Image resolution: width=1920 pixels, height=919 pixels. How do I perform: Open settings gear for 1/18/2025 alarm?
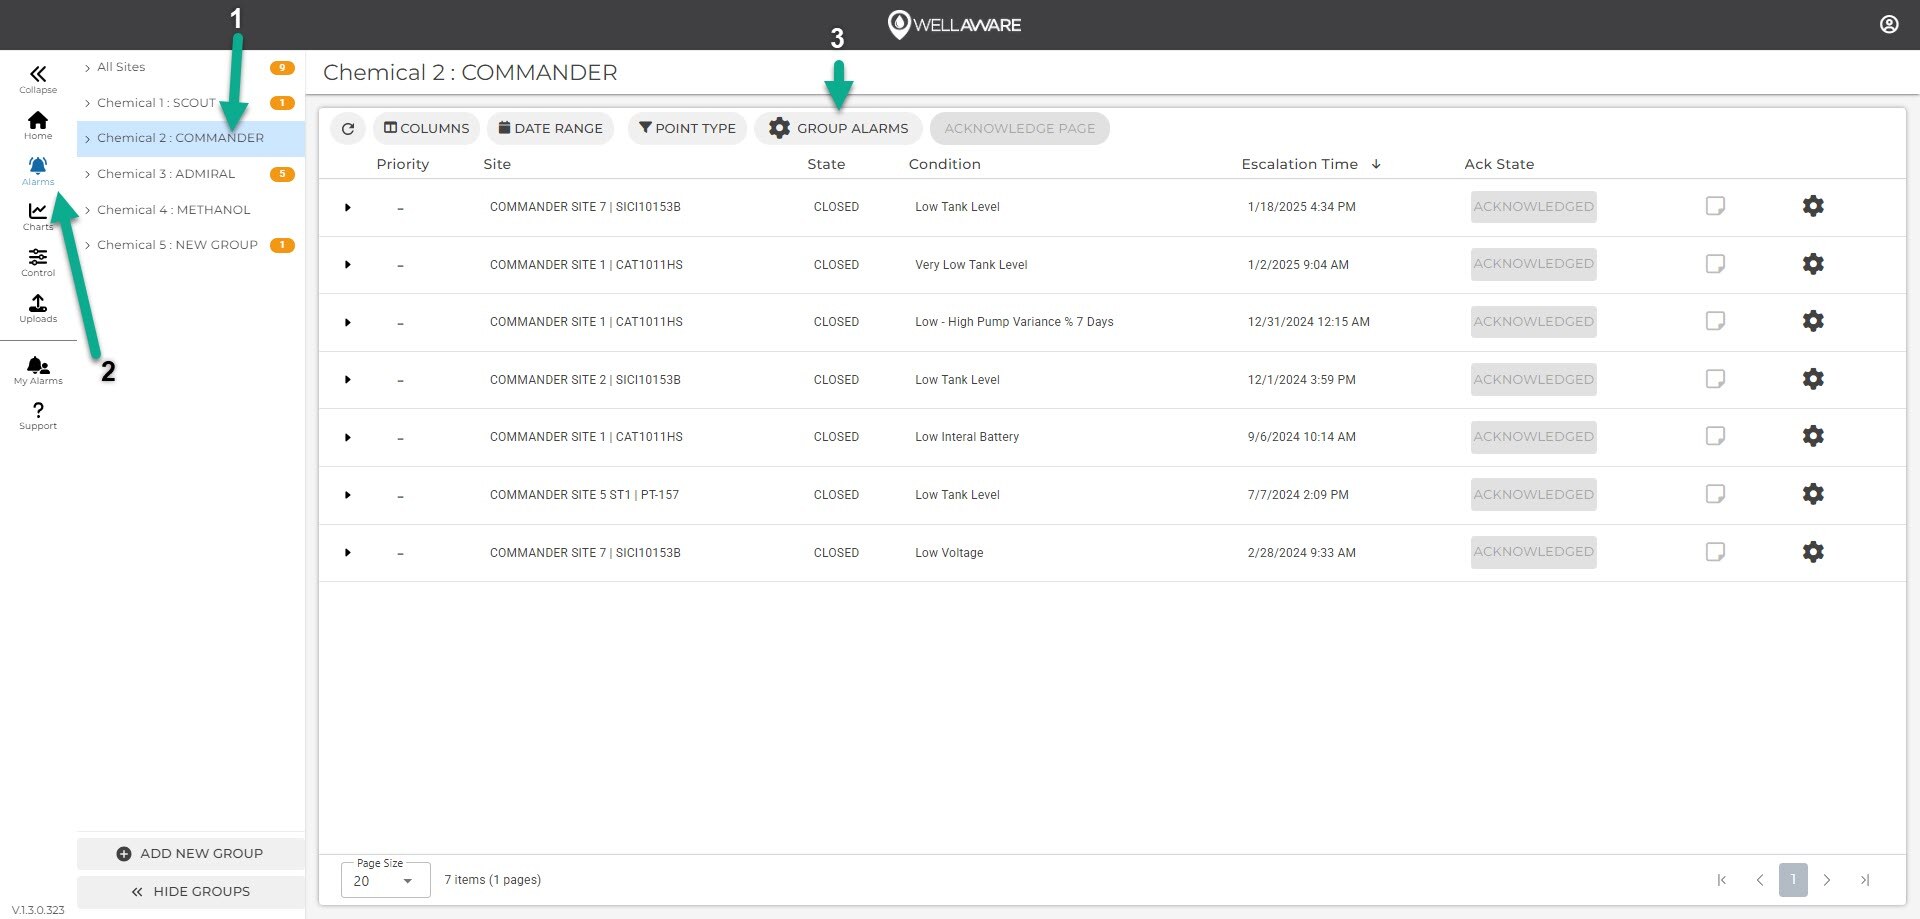(1813, 206)
